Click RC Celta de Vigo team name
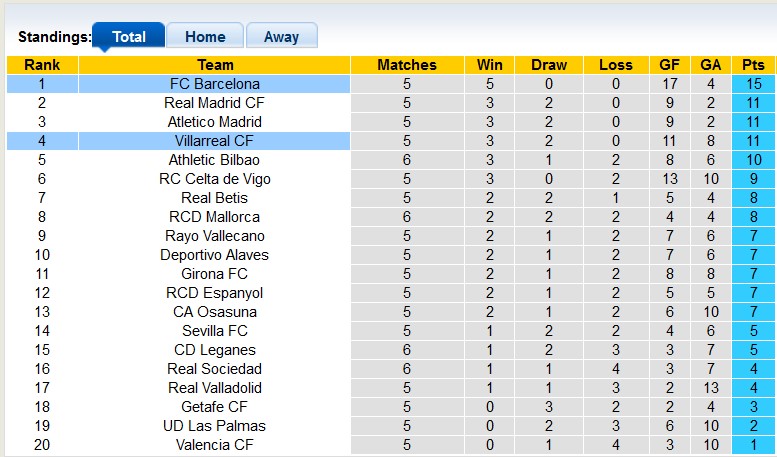The height and width of the screenshot is (457, 777). pos(215,179)
